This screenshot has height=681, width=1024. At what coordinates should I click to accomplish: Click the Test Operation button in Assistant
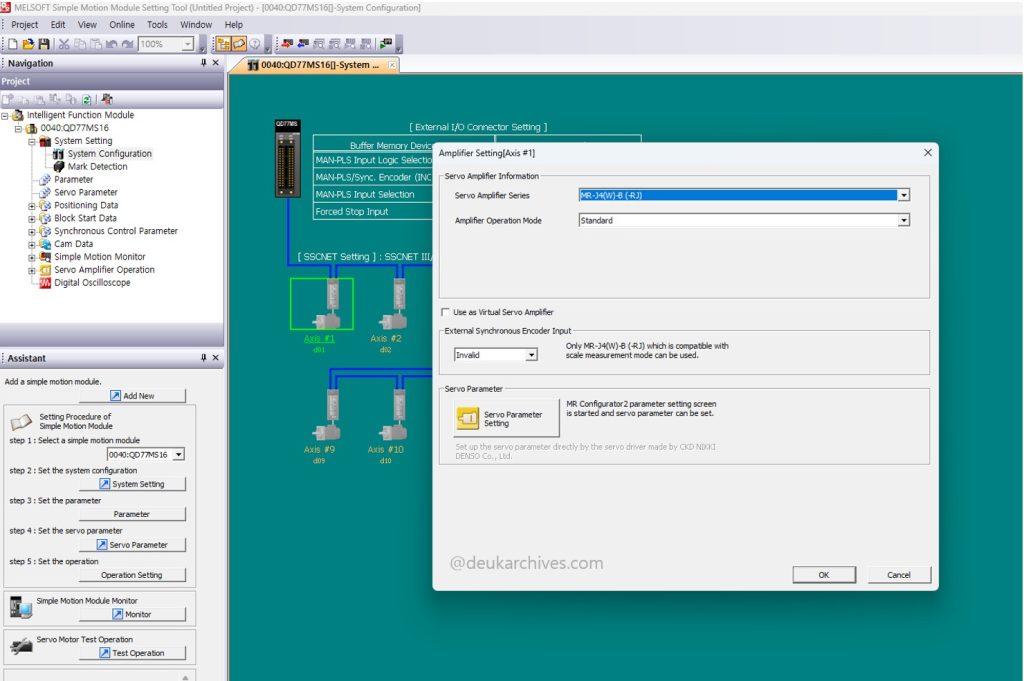(x=133, y=652)
